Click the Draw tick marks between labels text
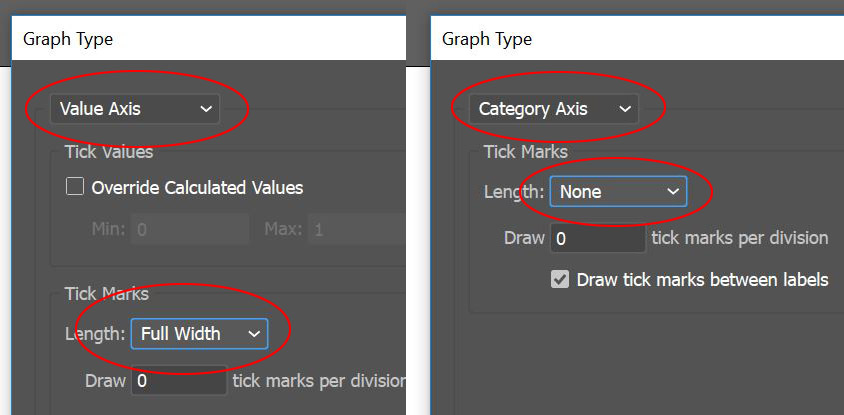 pos(702,280)
